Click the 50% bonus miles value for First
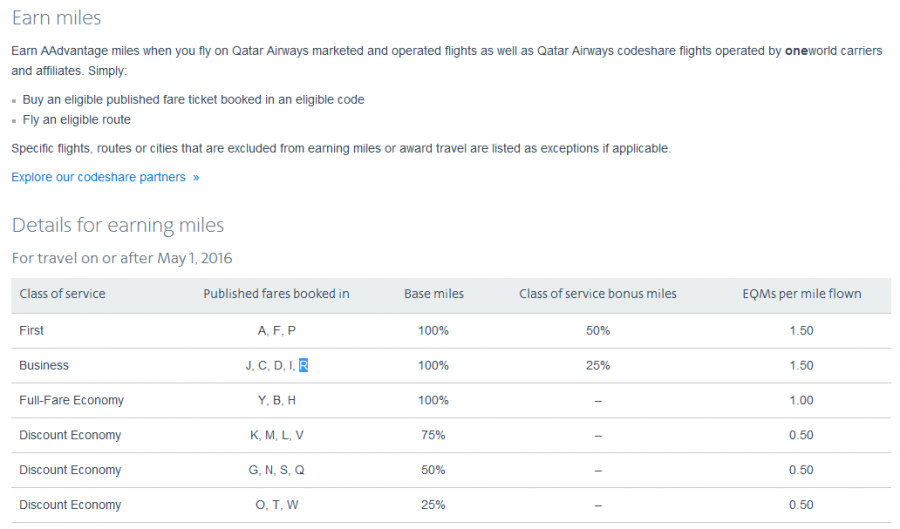 point(598,330)
